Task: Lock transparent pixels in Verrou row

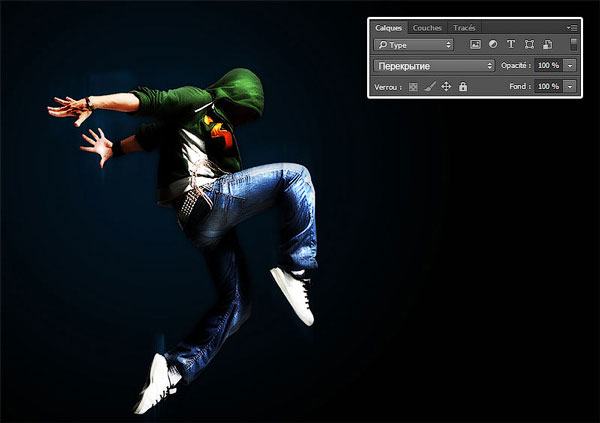Action: 411,87
